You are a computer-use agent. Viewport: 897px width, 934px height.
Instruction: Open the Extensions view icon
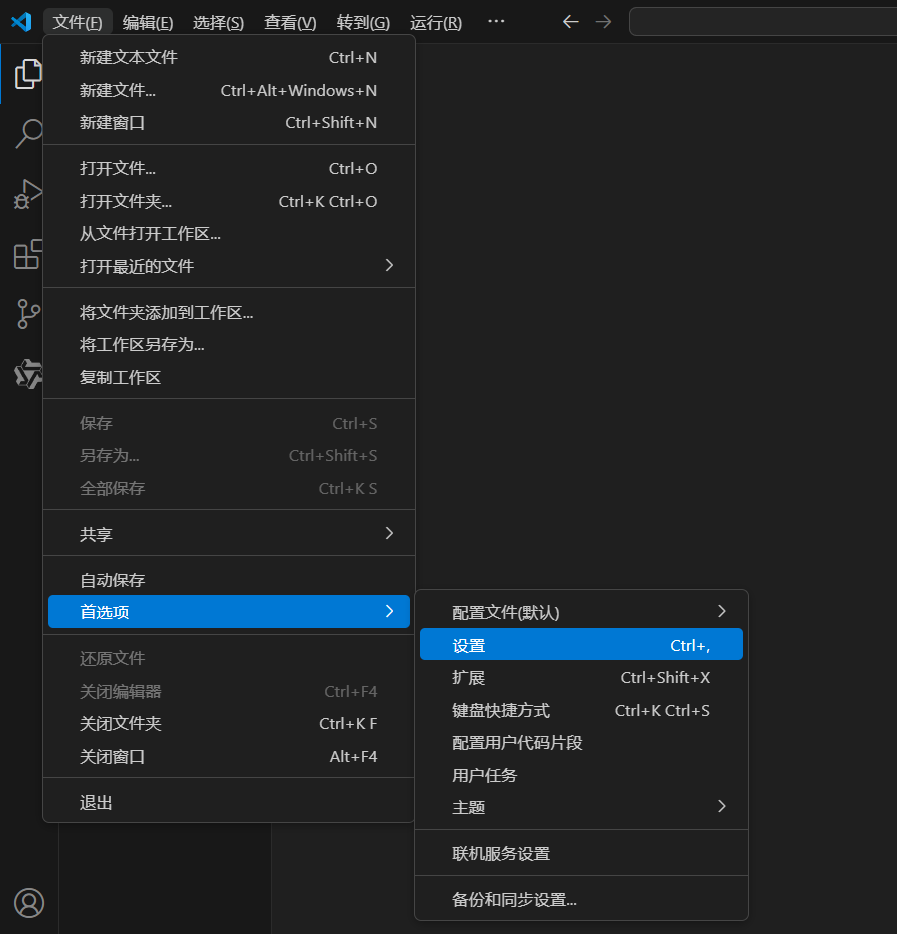point(28,254)
